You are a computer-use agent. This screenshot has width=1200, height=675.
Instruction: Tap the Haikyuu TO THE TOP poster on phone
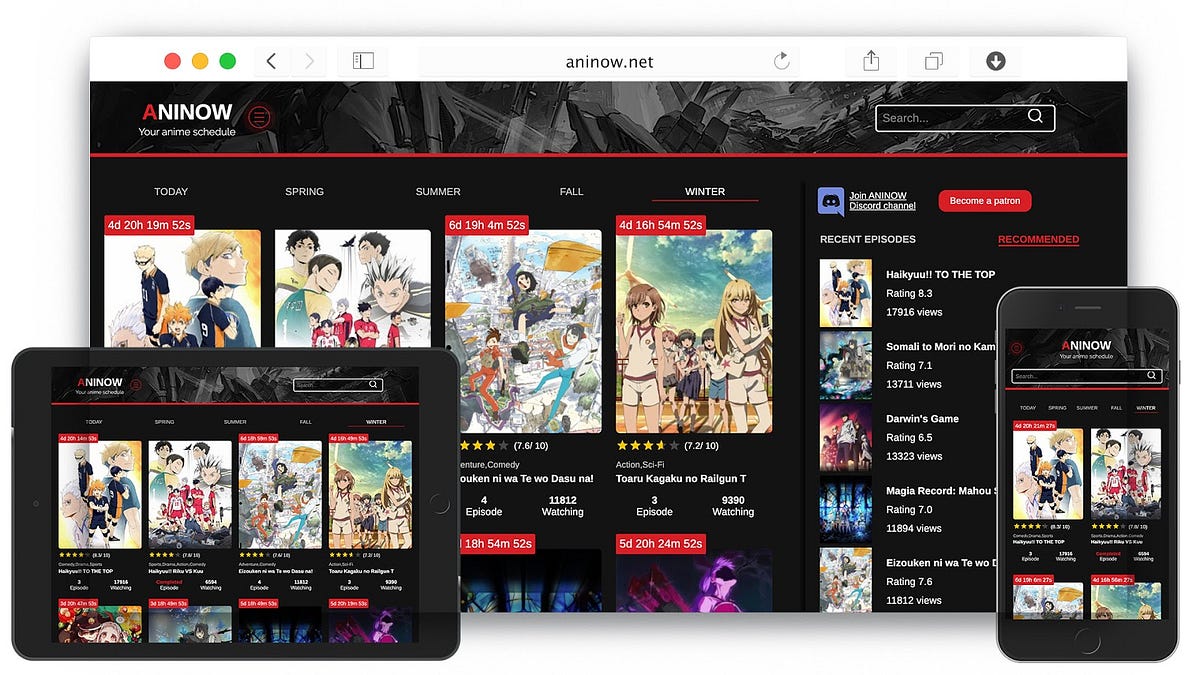1048,474
